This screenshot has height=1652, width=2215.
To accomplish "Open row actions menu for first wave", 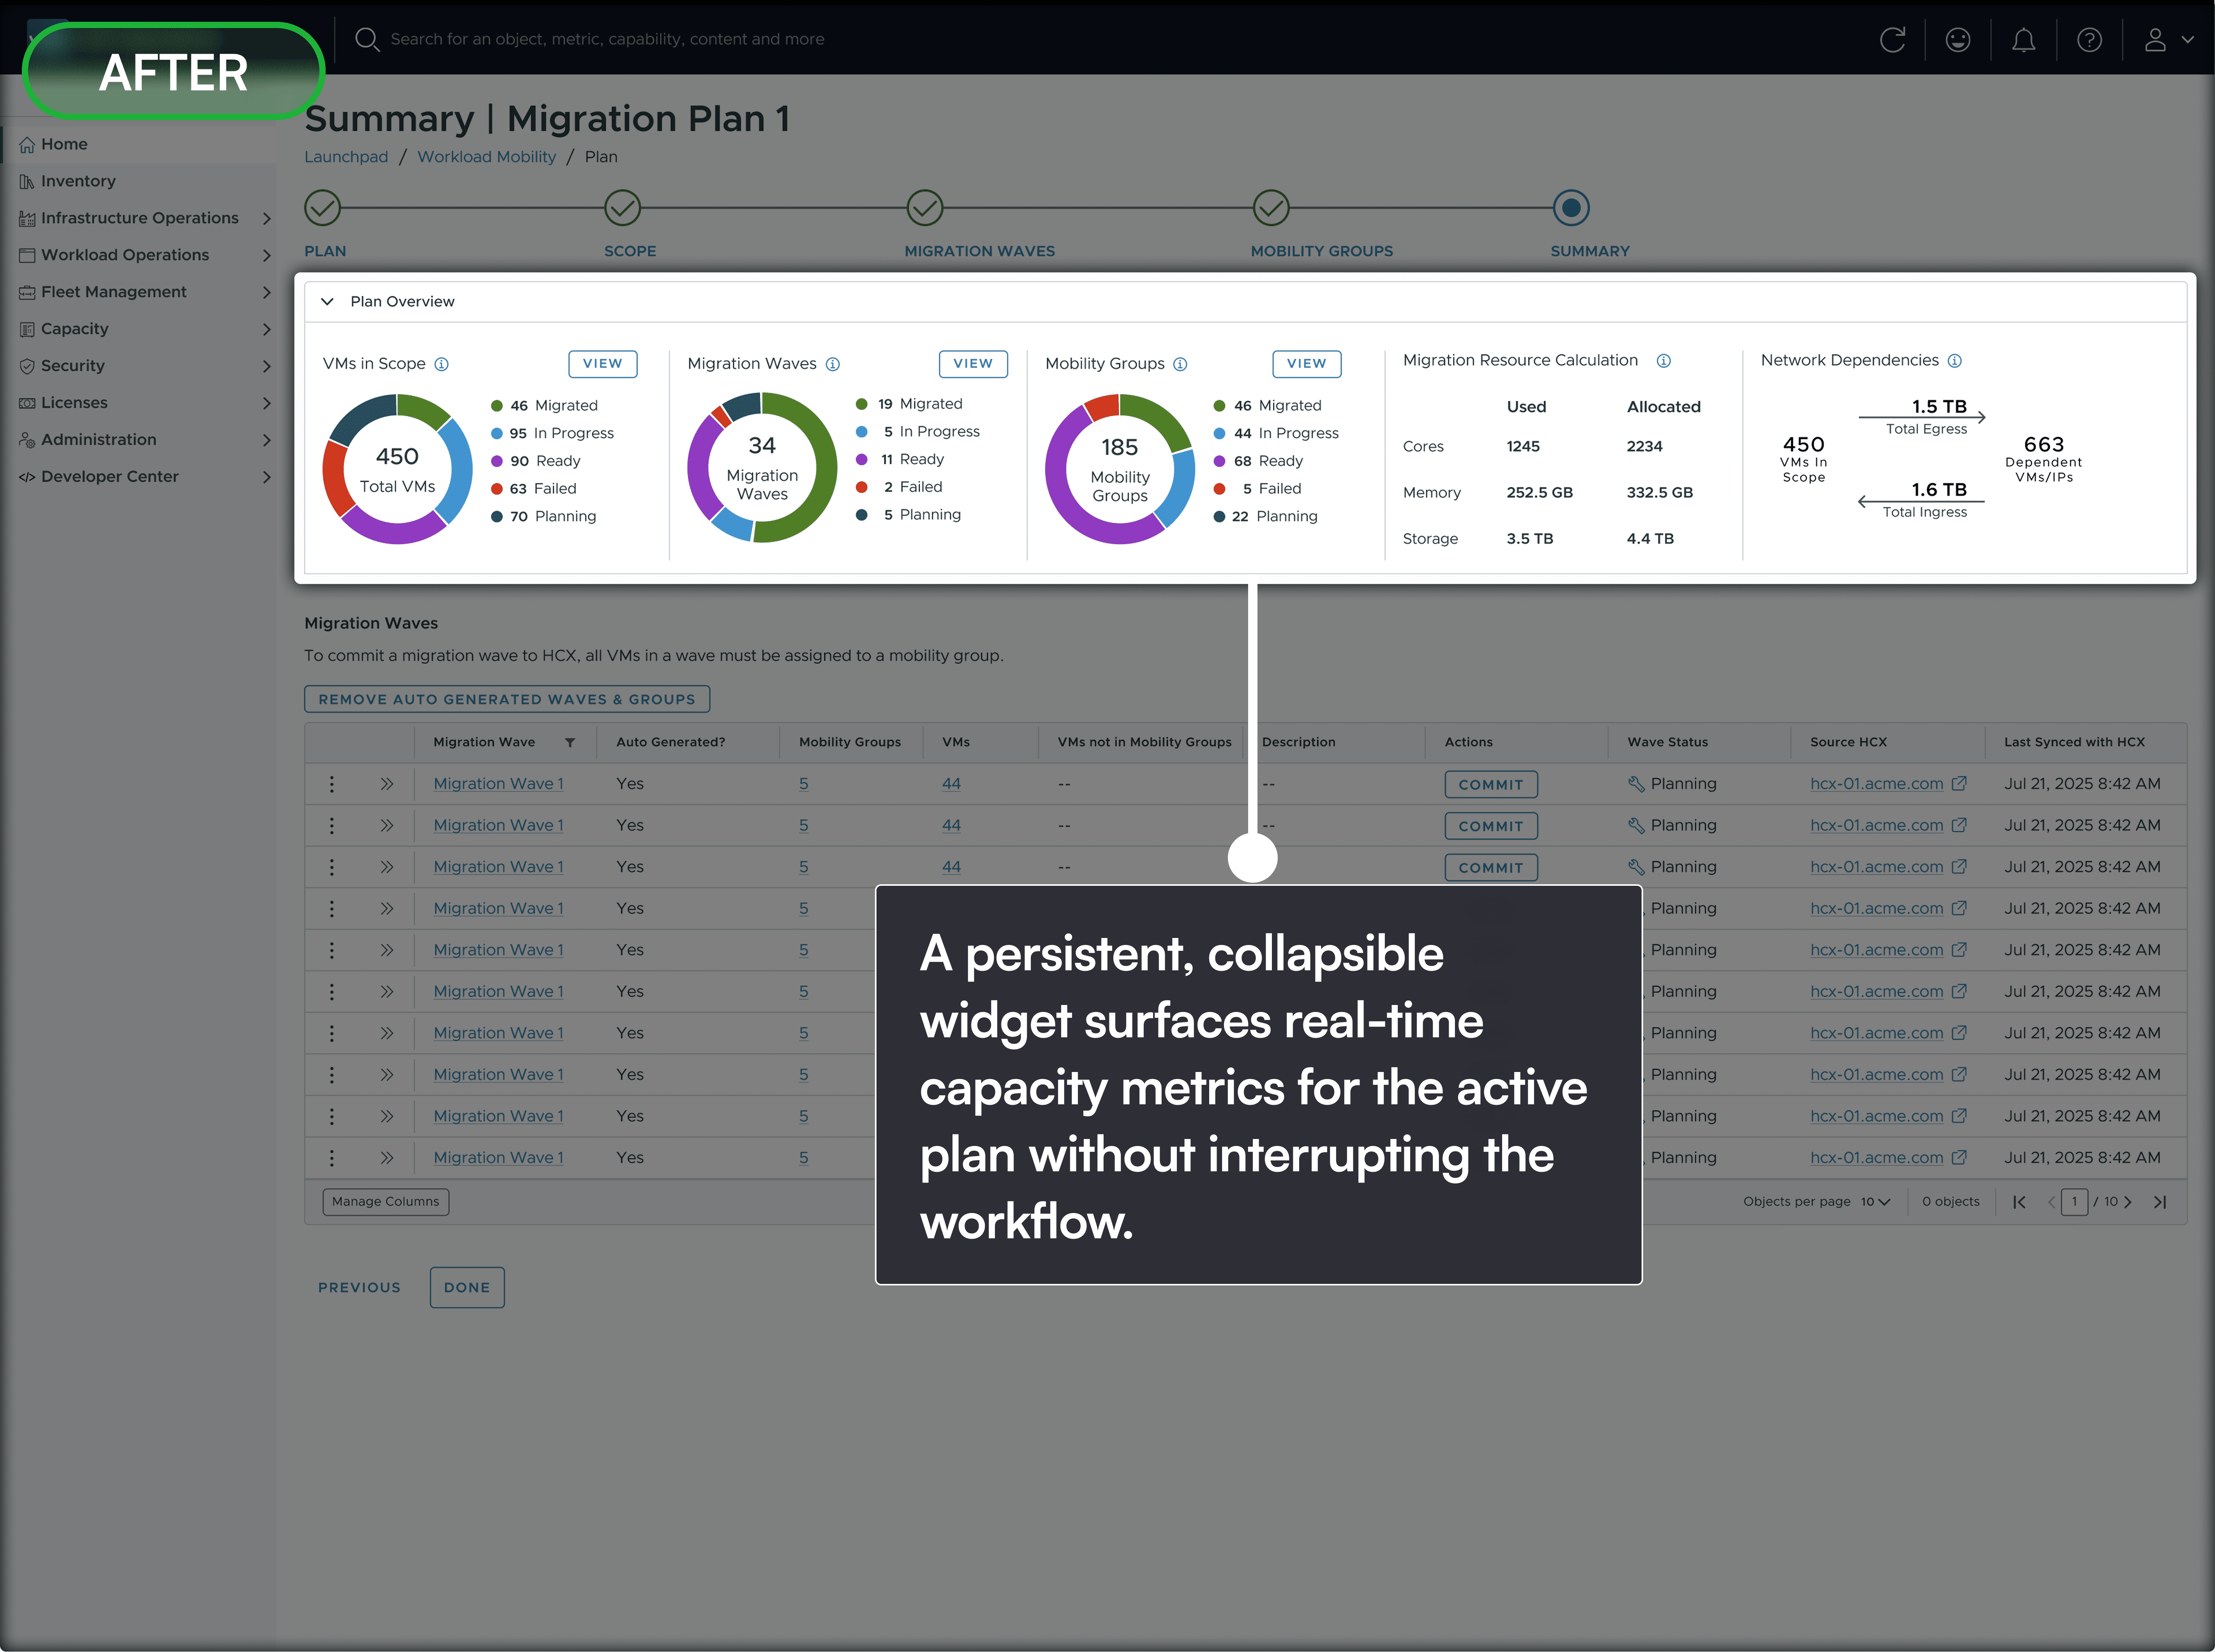I will coord(332,784).
